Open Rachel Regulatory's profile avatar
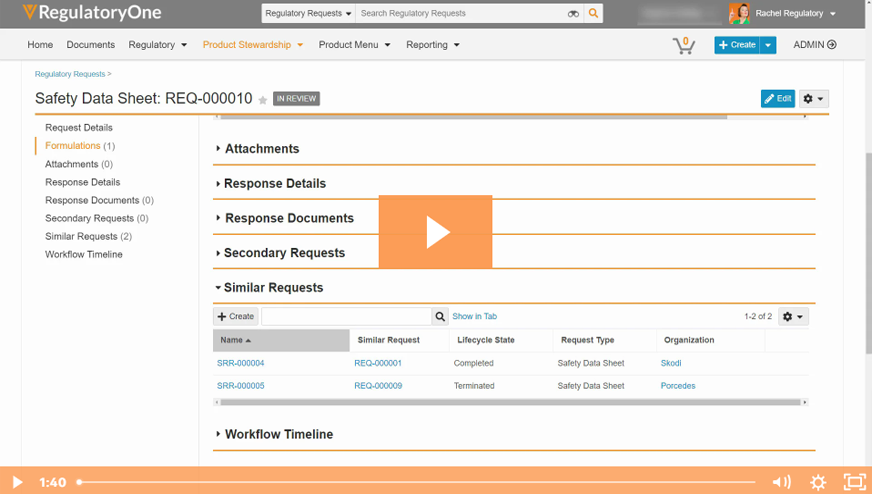 click(x=739, y=13)
